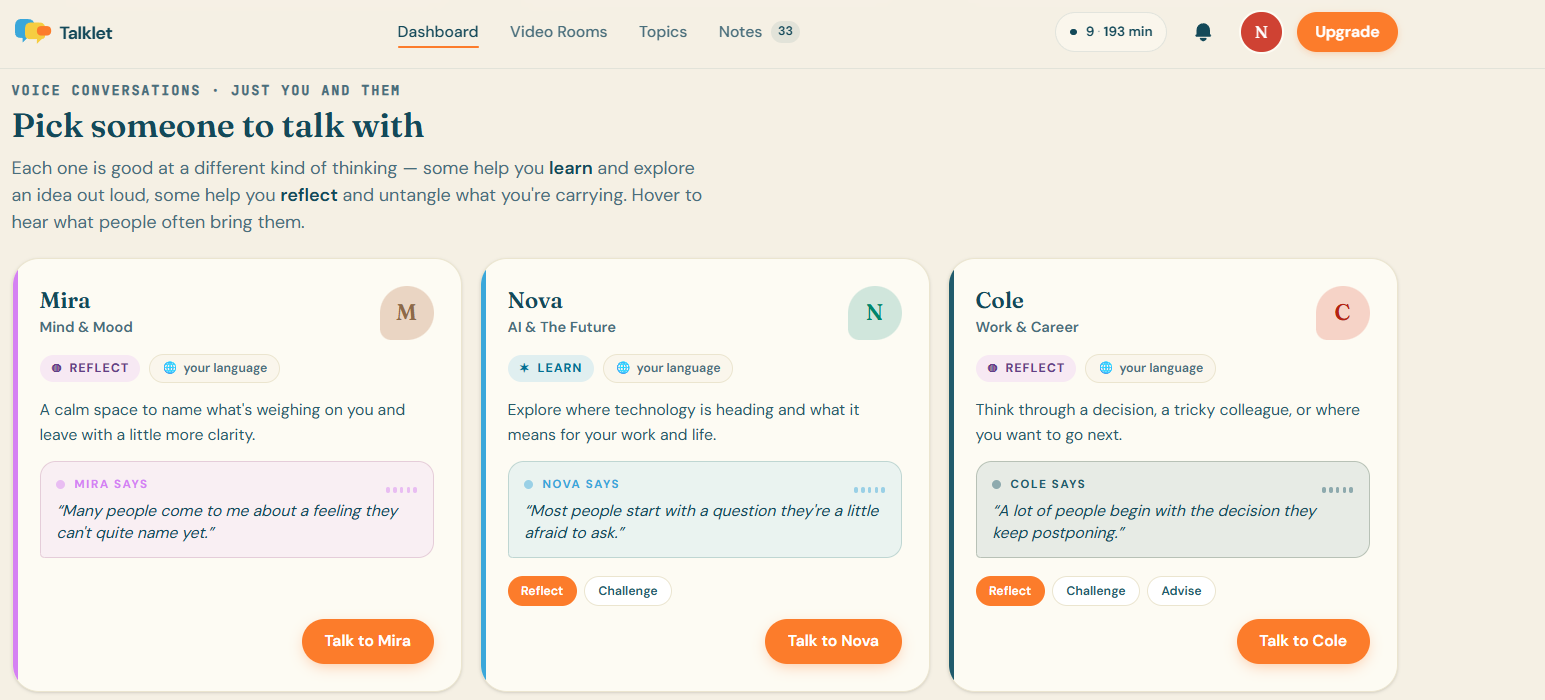Select Advise mode on Cole's card

[1181, 591]
